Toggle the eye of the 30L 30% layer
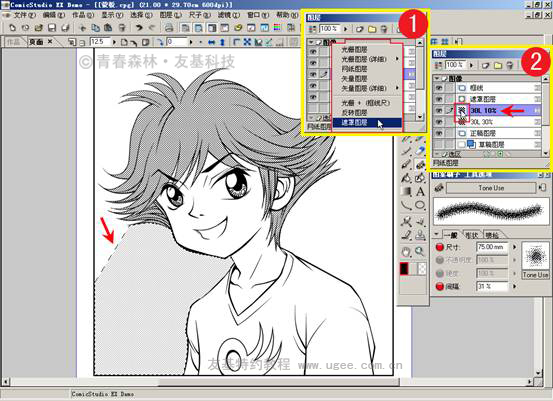 (438, 122)
